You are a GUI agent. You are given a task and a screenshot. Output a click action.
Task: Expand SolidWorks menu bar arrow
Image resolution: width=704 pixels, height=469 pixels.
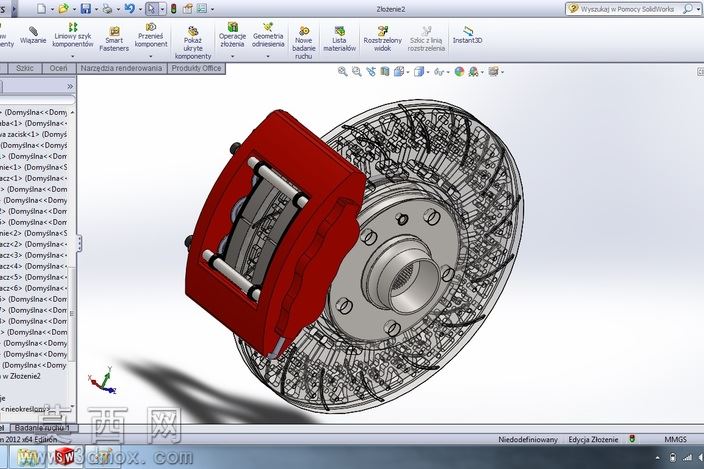click(x=14, y=9)
